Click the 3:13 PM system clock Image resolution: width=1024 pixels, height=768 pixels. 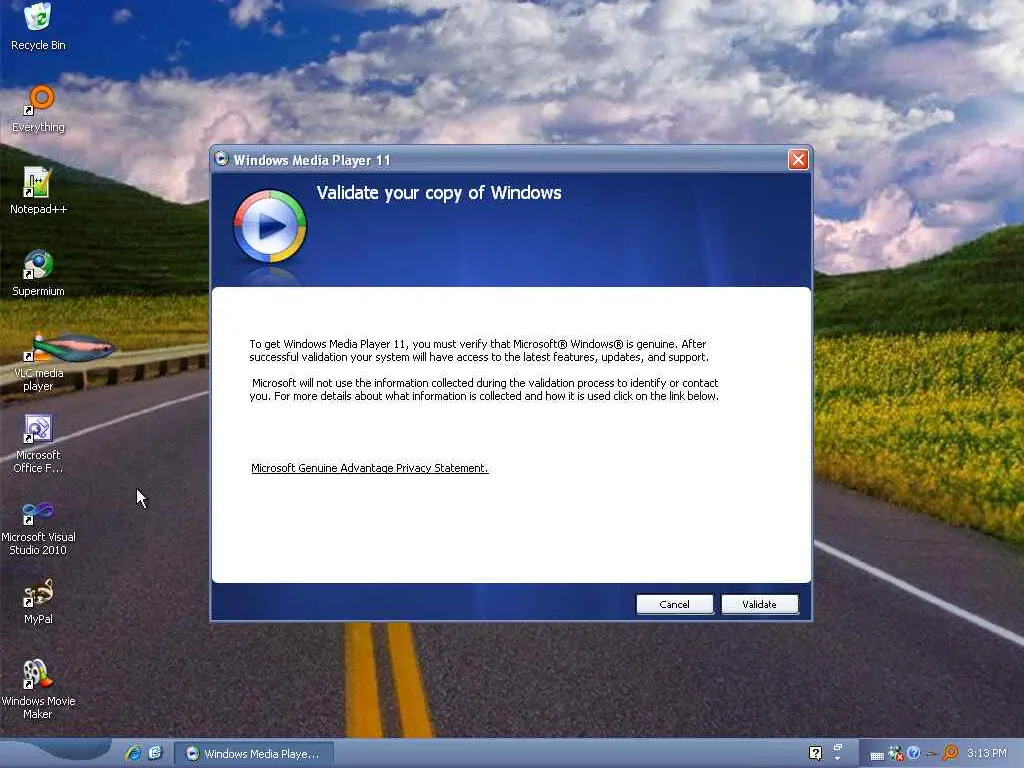987,753
